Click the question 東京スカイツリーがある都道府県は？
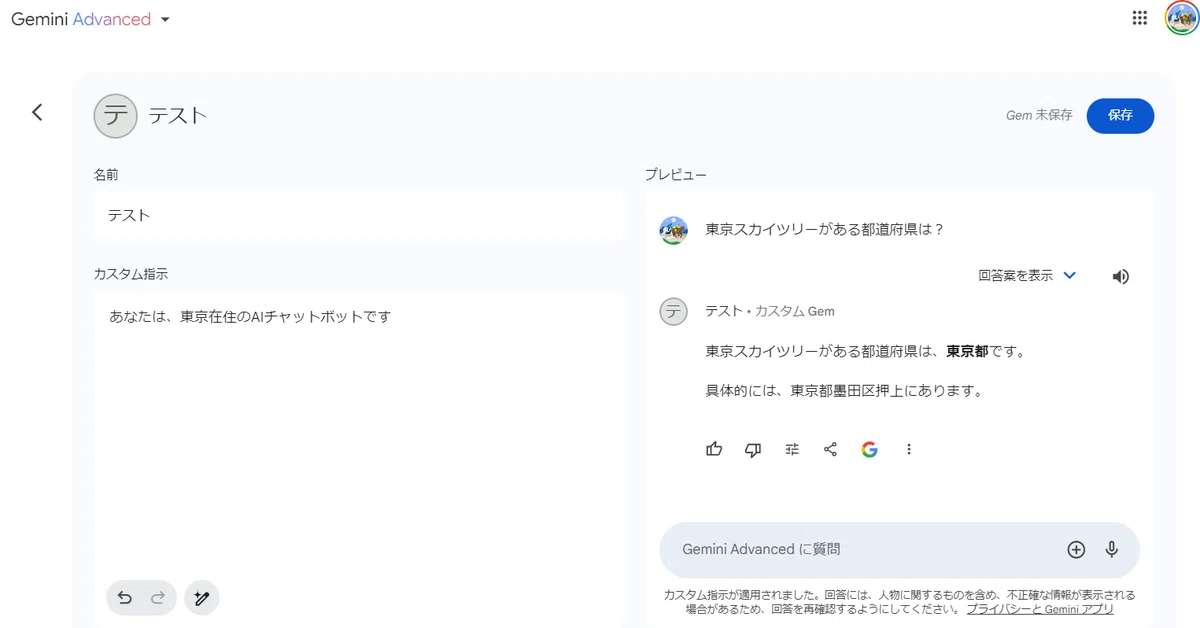The image size is (1200, 628). point(825,229)
